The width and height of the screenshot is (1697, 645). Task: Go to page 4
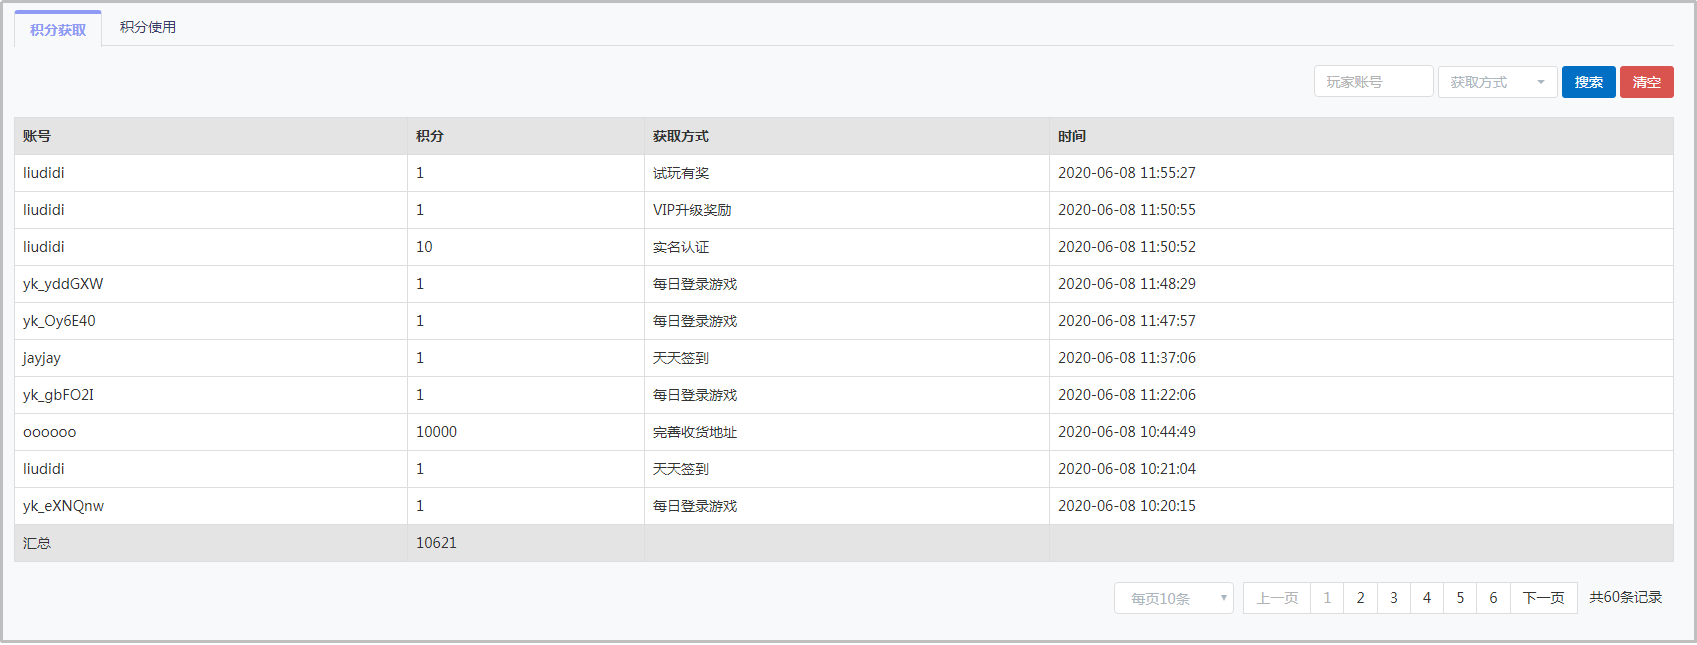[x=1427, y=598]
